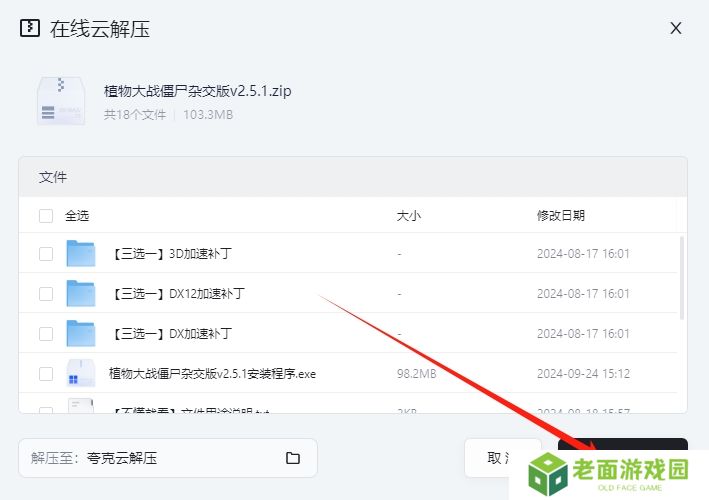Click the date 2024-09-24 15:12
709x500 pixels.
click(583, 374)
